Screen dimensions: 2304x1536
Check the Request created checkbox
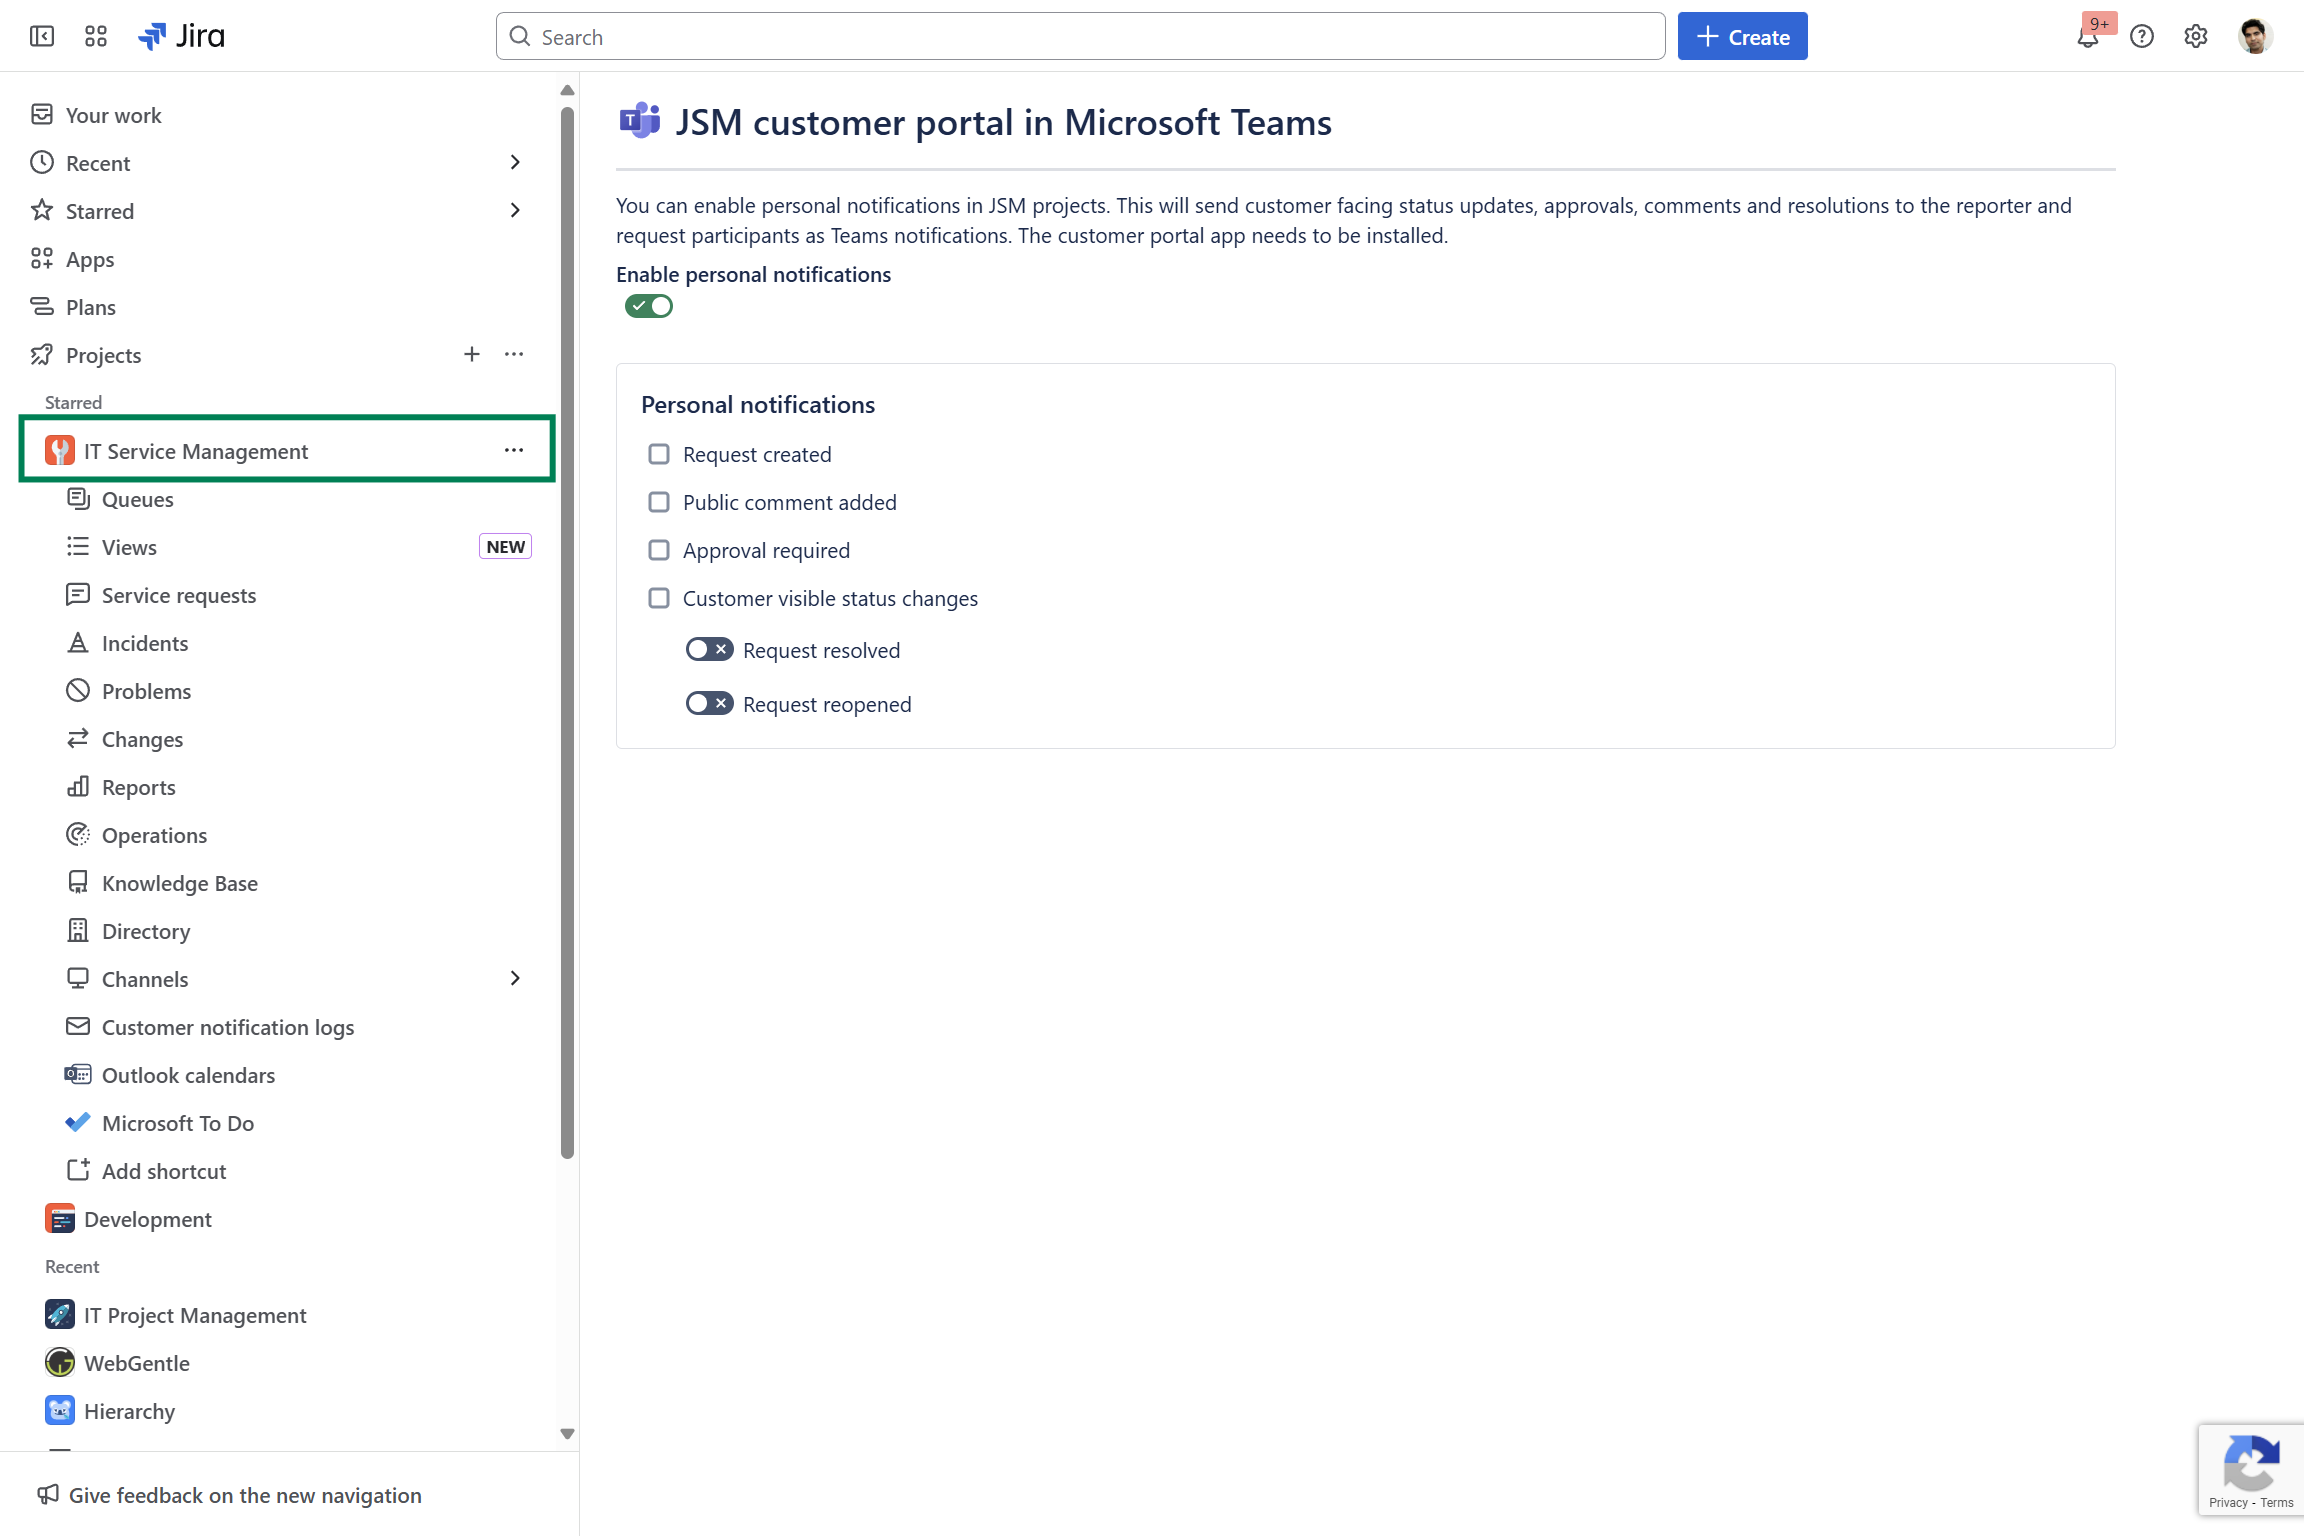659,454
